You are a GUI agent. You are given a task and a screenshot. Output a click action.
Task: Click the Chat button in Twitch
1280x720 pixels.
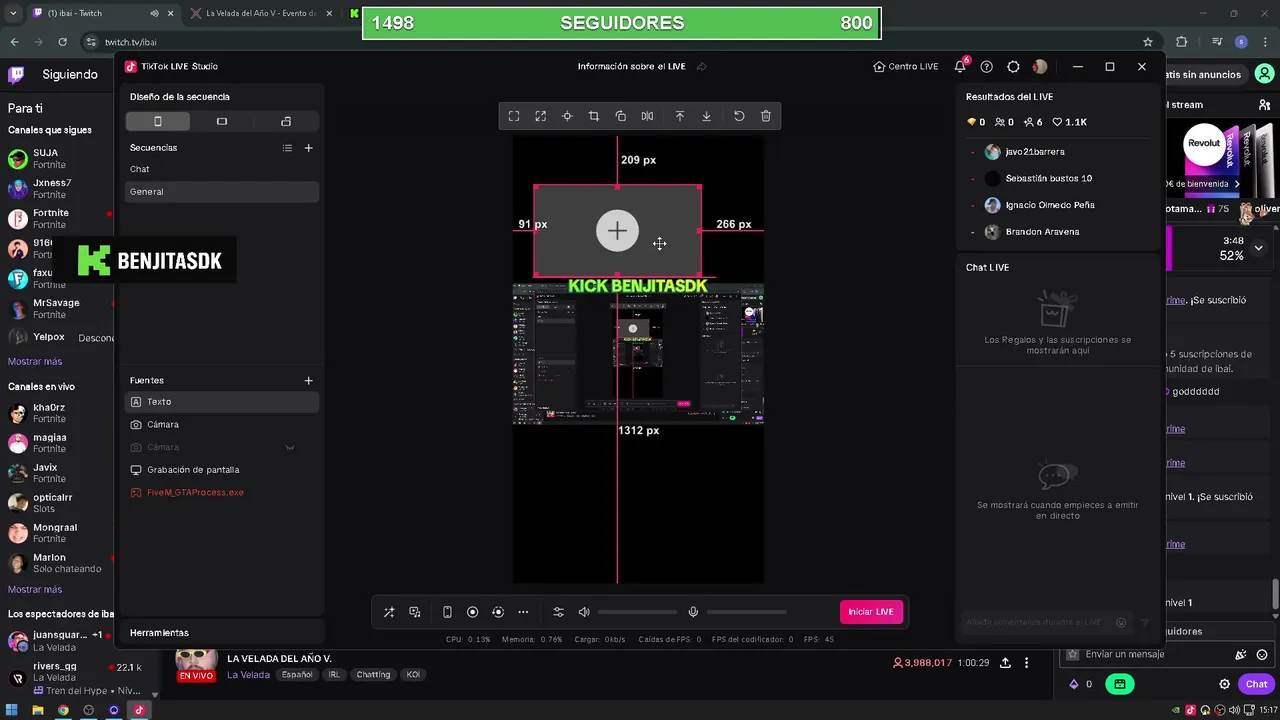[1256, 684]
